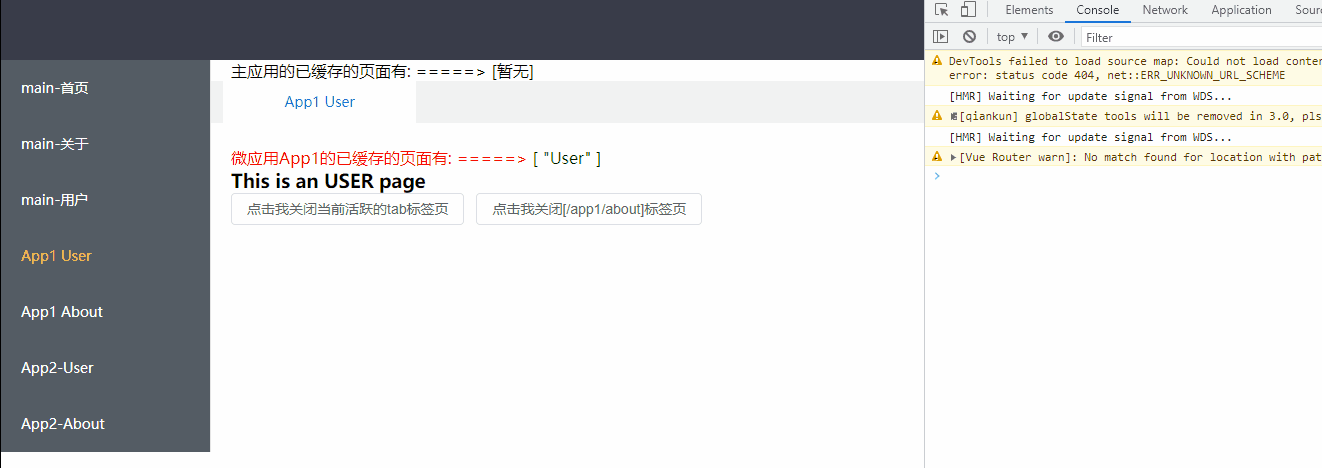The height and width of the screenshot is (468, 1322).
Task: Expand the qiankun globalState warning
Action: [x=953, y=117]
